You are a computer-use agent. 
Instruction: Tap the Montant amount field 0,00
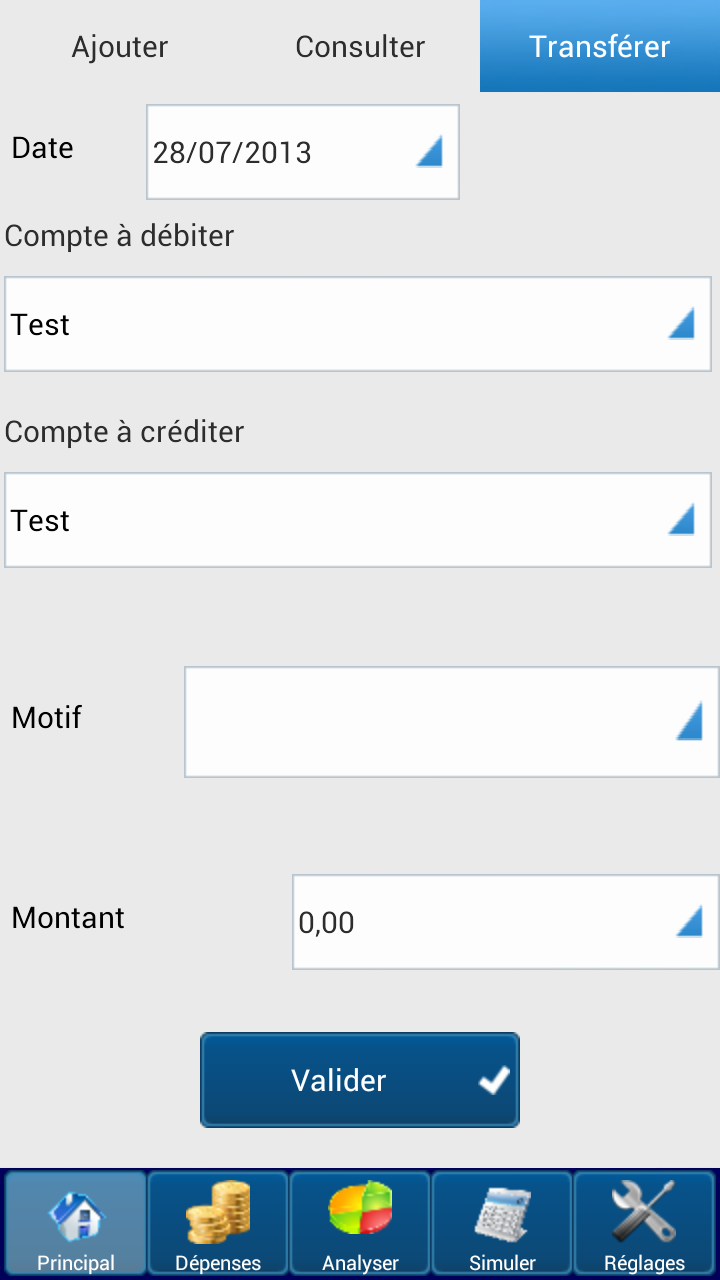coord(506,922)
